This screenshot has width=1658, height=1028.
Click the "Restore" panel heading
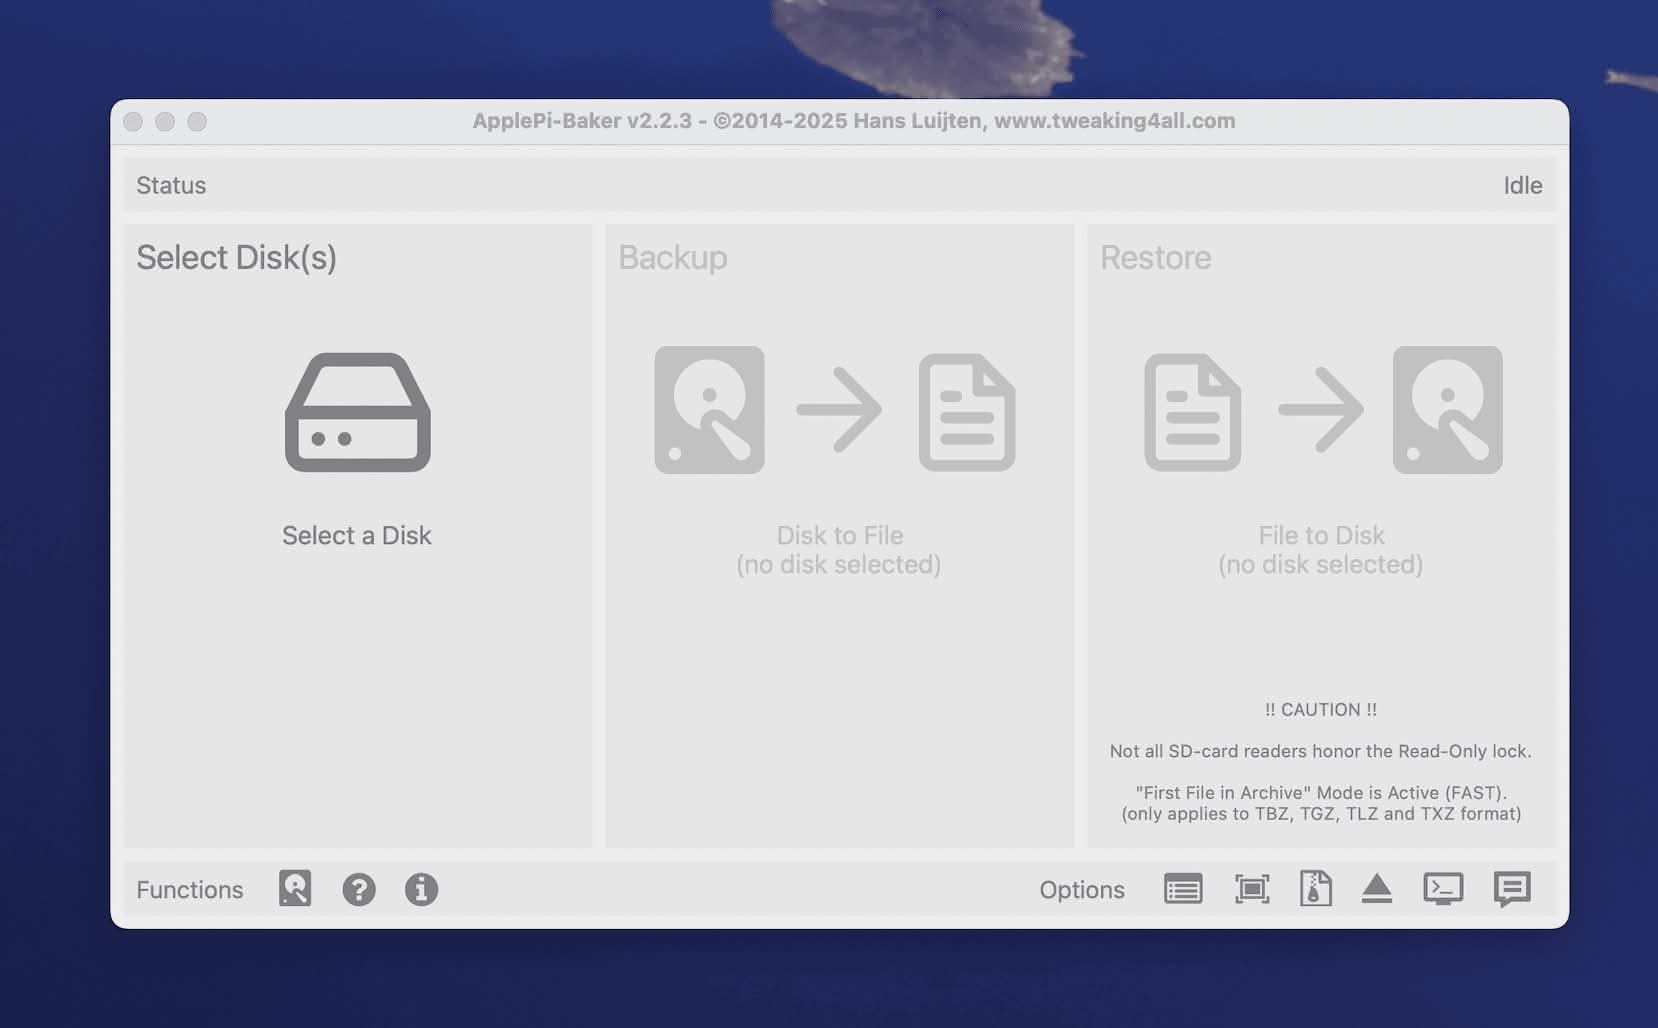pyautogui.click(x=1156, y=258)
